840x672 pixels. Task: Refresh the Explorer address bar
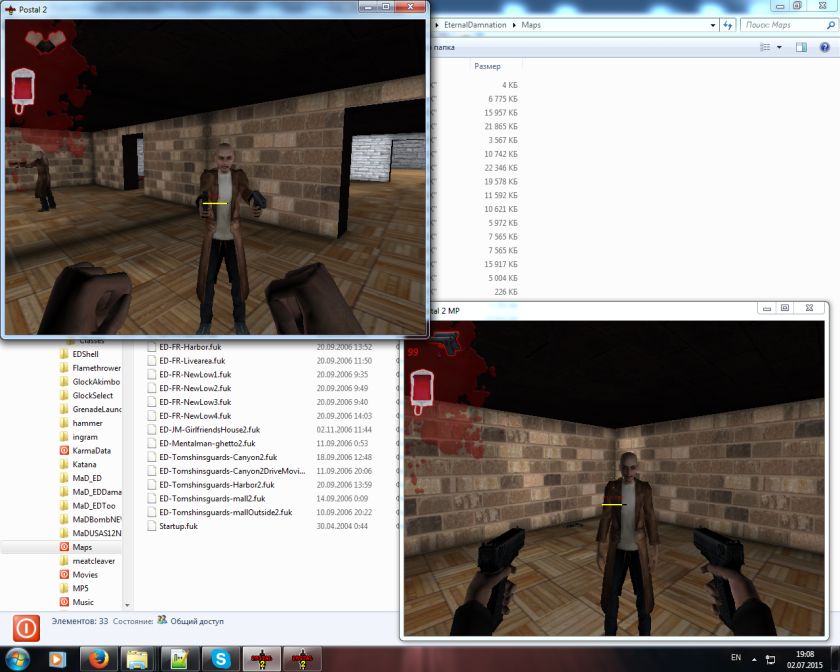pos(728,25)
